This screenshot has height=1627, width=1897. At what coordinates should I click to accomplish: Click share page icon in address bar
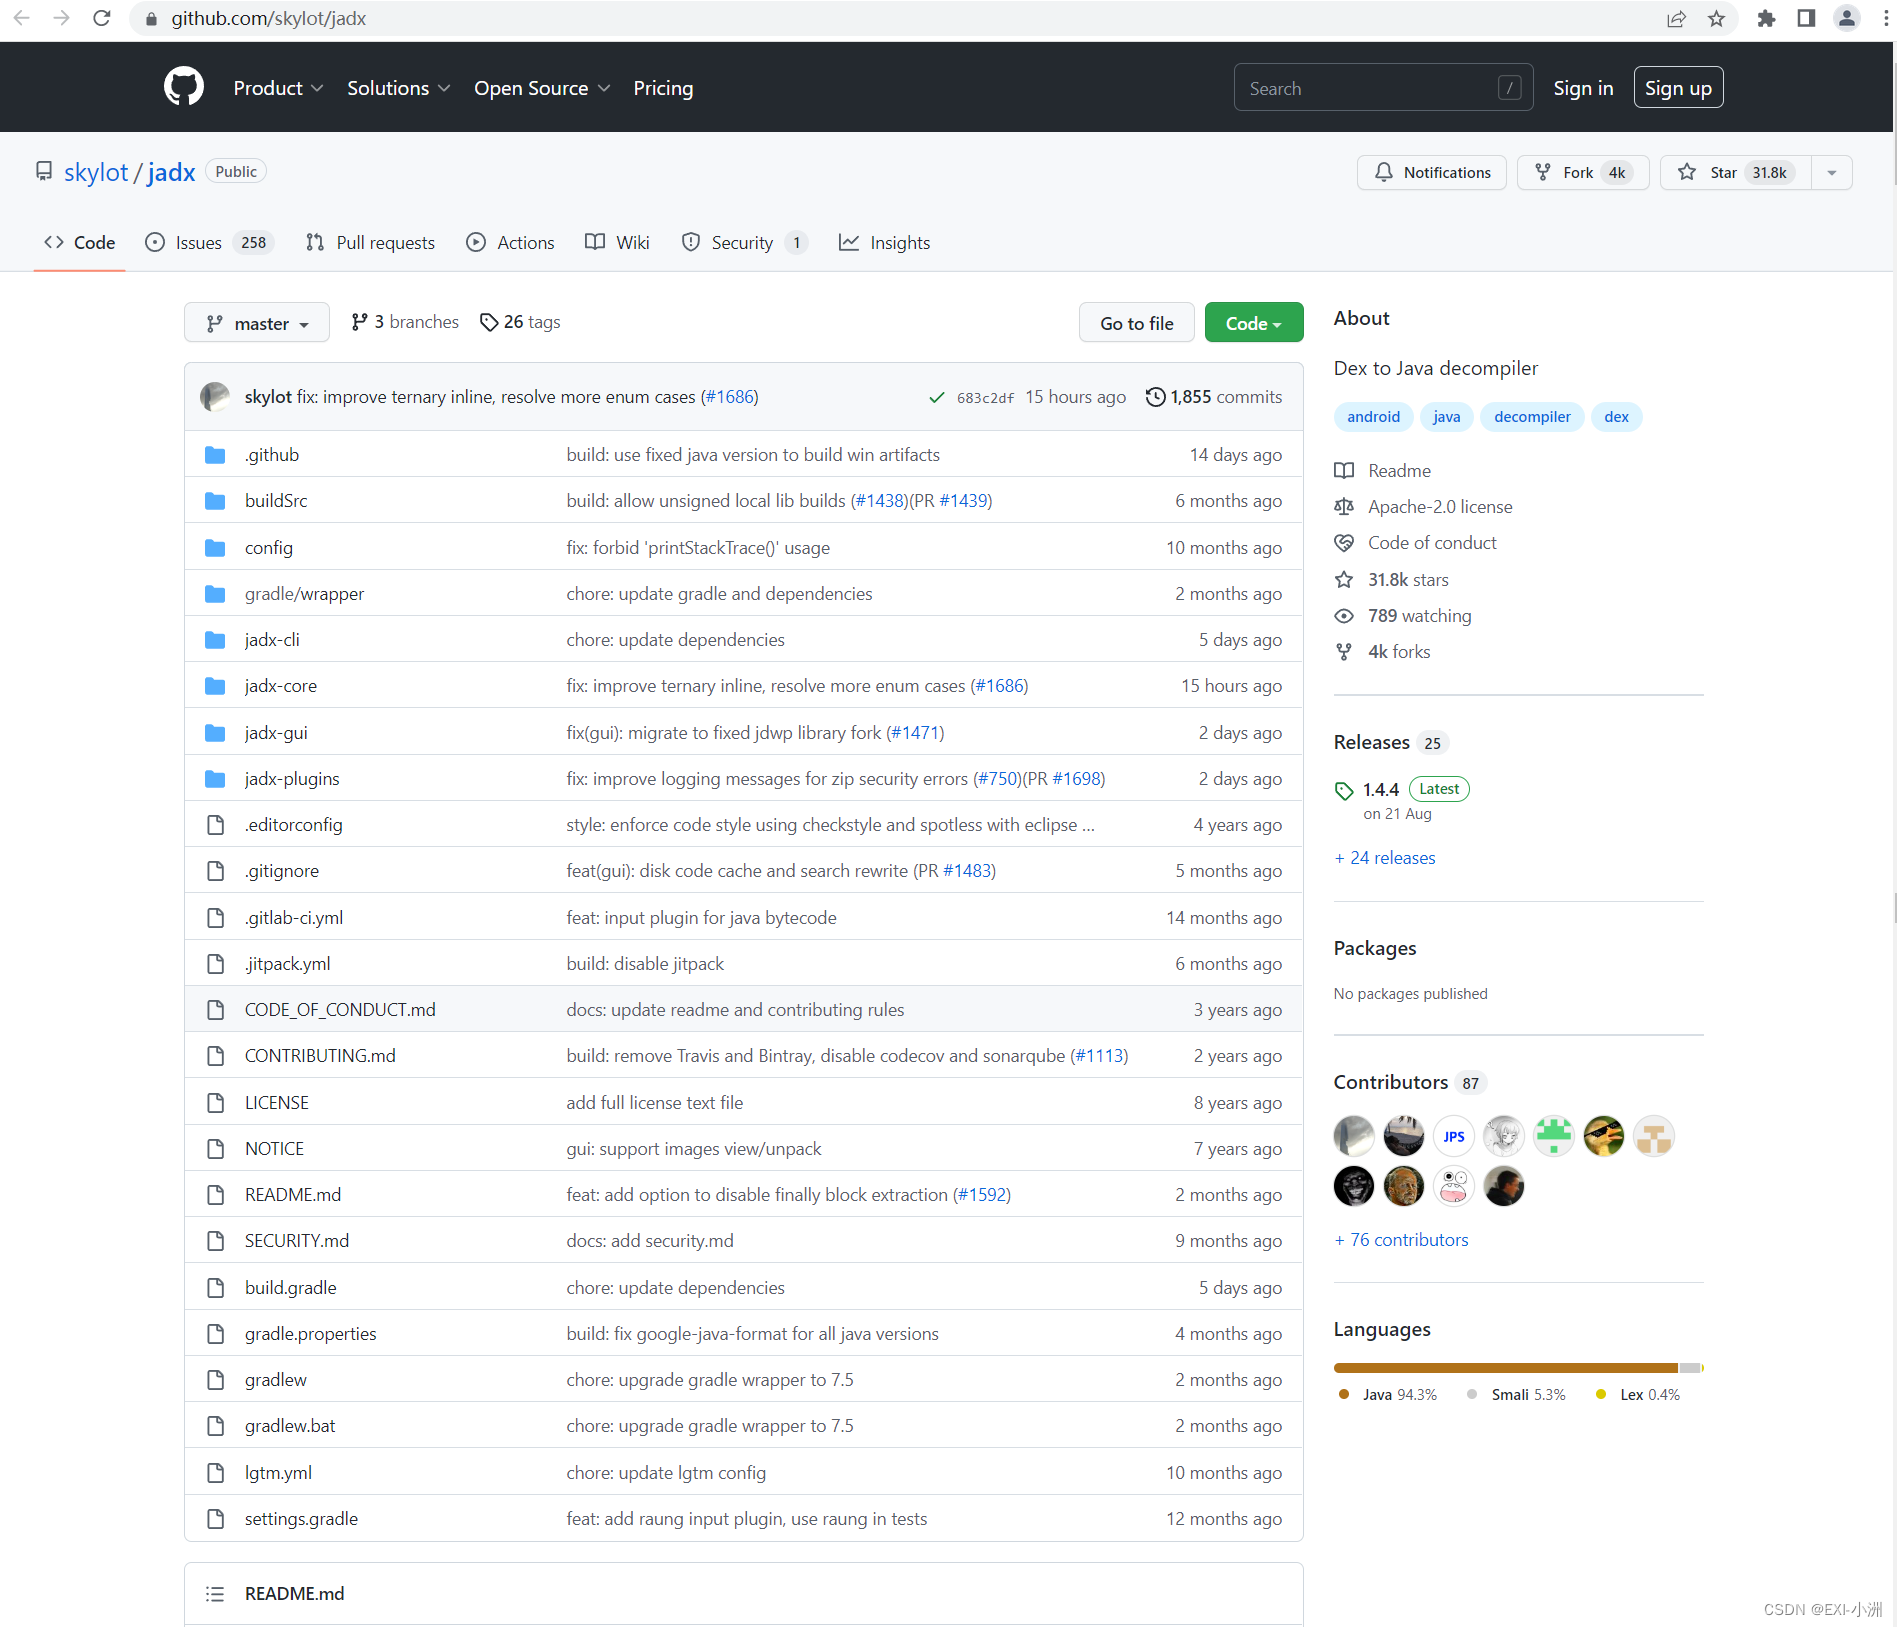[x=1676, y=18]
